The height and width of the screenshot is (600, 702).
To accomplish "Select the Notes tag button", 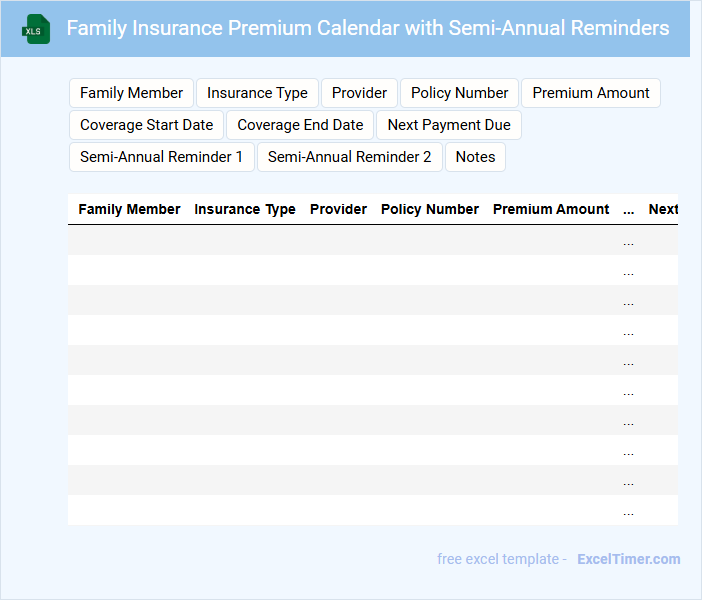I will tap(475, 157).
